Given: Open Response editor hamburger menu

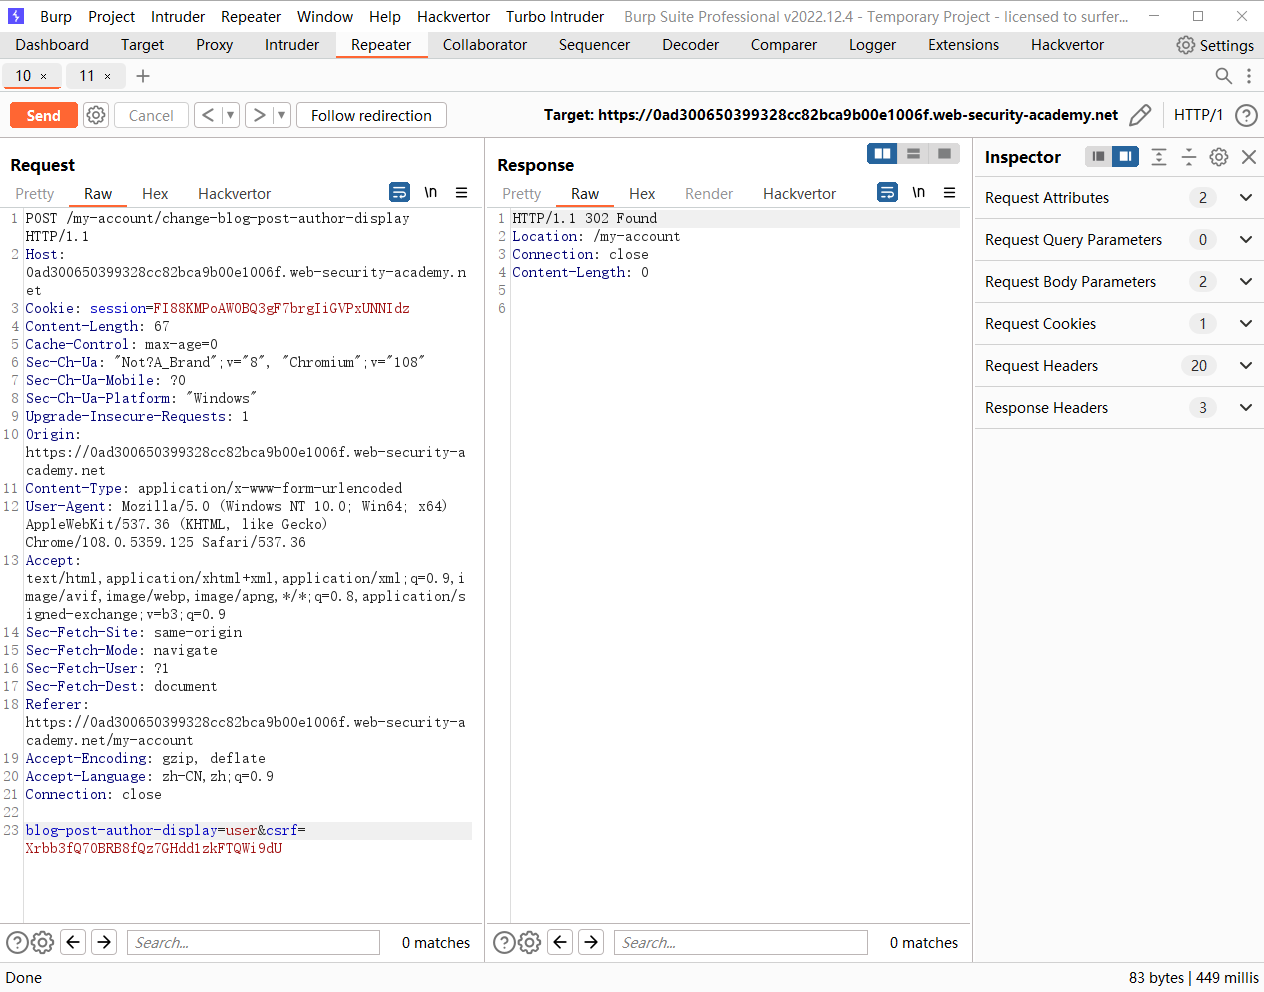Looking at the screenshot, I should [950, 192].
